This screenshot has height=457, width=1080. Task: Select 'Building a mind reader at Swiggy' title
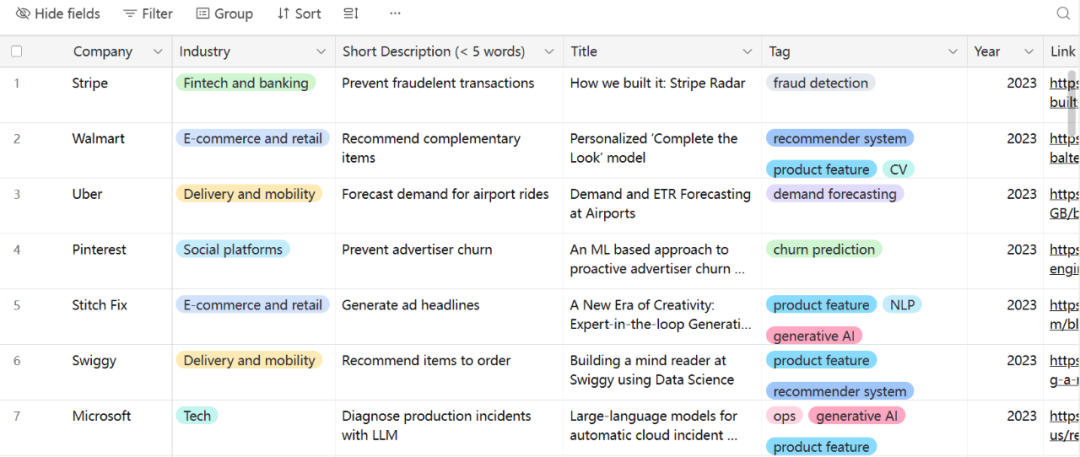click(x=663, y=372)
